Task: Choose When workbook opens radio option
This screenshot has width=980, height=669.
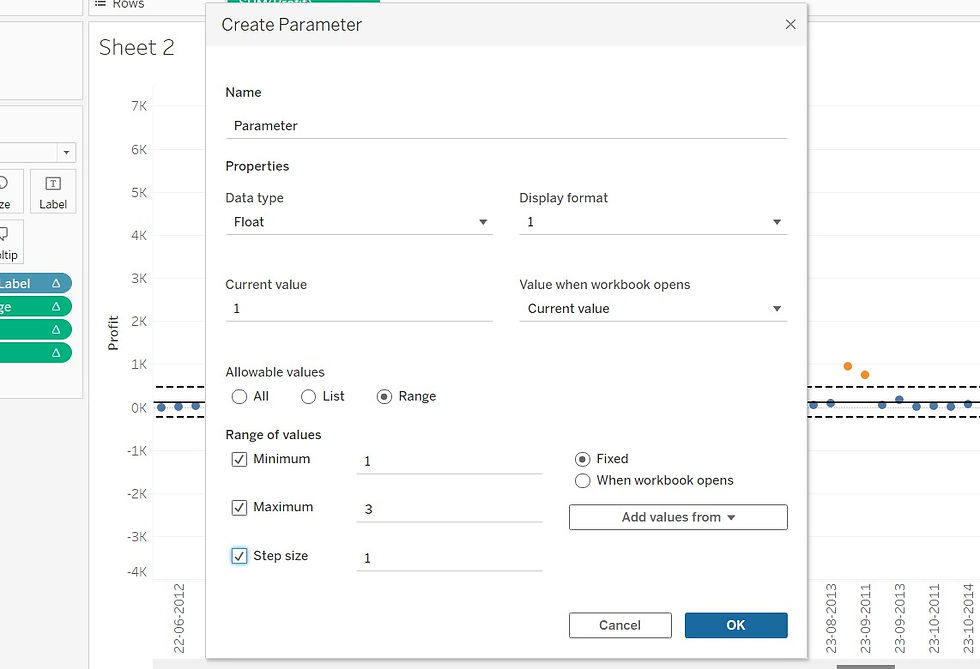Action: tap(582, 481)
